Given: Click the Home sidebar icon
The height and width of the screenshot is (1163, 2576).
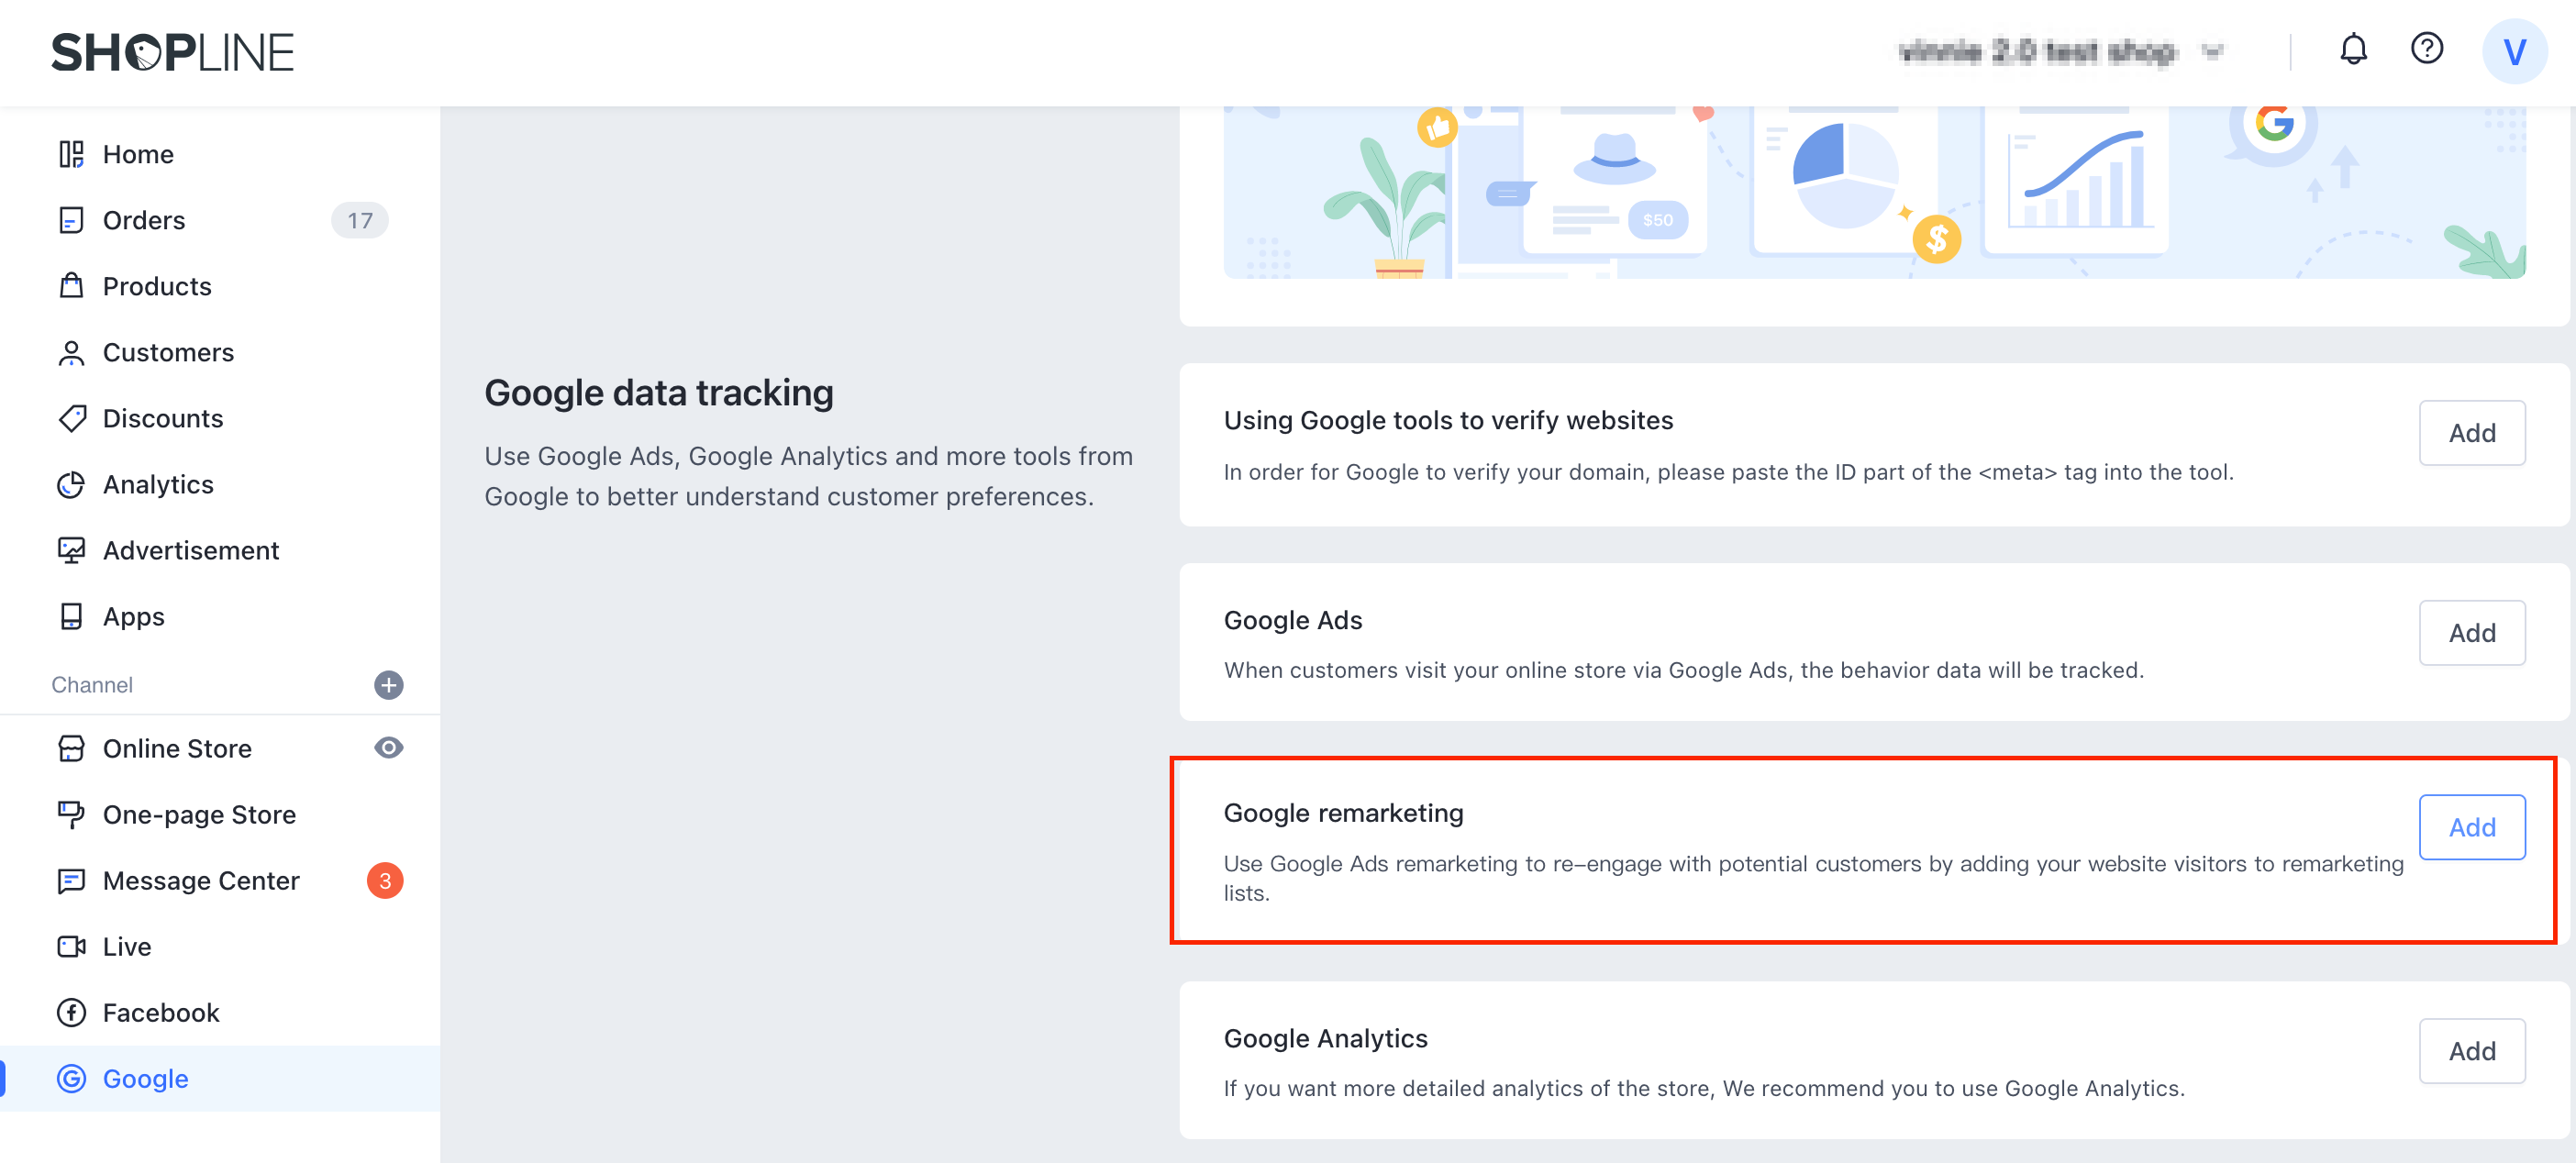Looking at the screenshot, I should 71,154.
